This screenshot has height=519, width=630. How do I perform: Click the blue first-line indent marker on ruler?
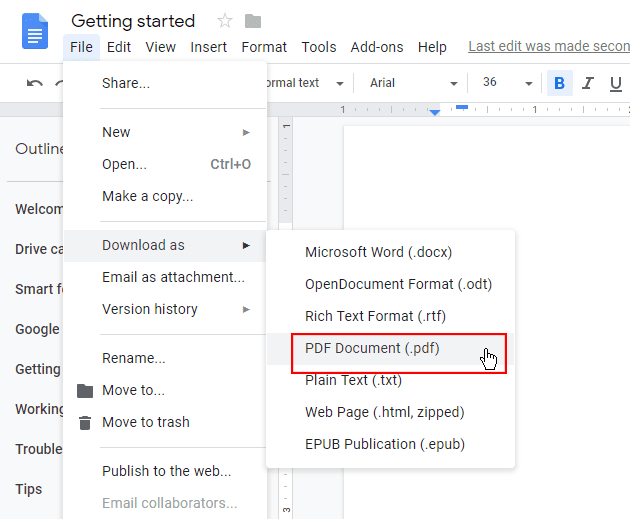462,107
